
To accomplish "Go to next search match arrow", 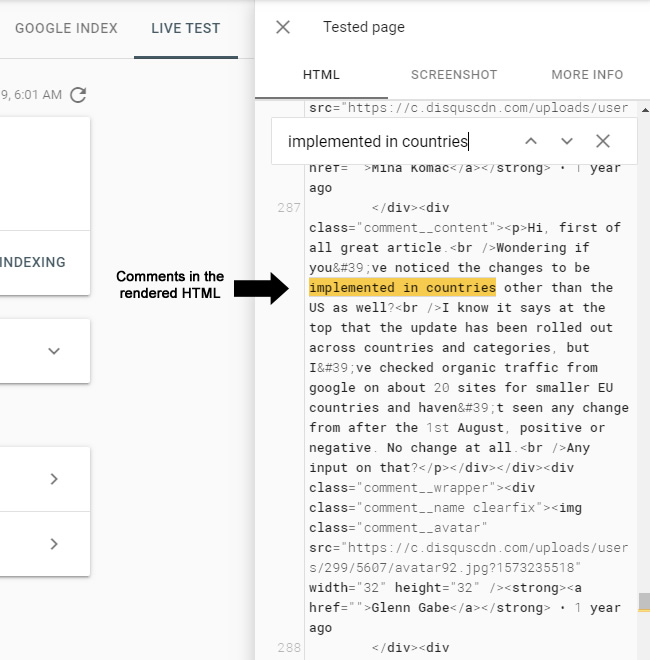I will 567,141.
